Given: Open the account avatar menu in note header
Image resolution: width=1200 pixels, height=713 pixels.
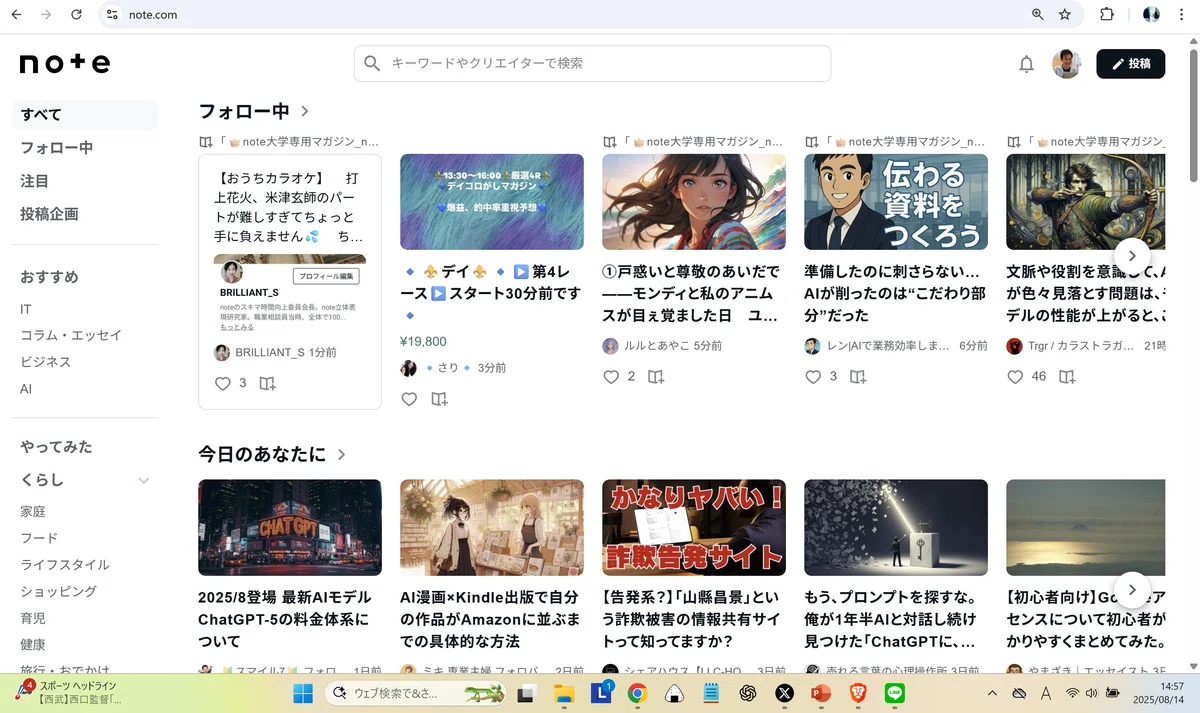Looking at the screenshot, I should tap(1066, 64).
